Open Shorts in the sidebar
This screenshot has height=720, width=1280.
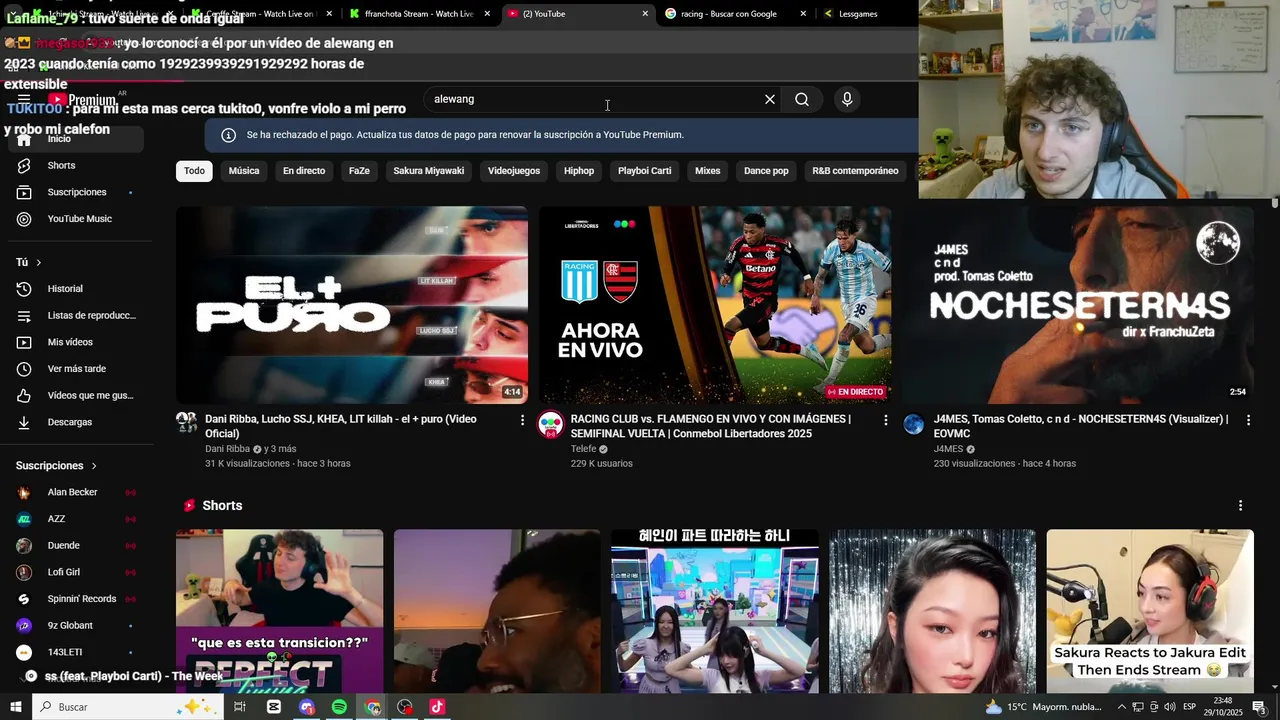[77, 165]
